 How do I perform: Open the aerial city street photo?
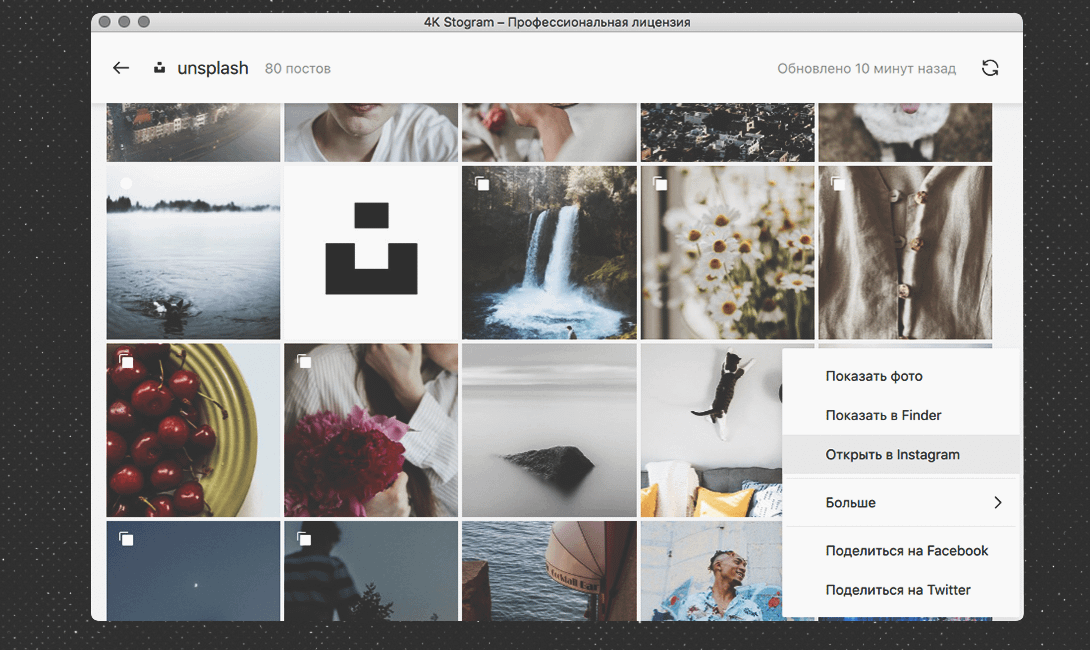[193, 132]
